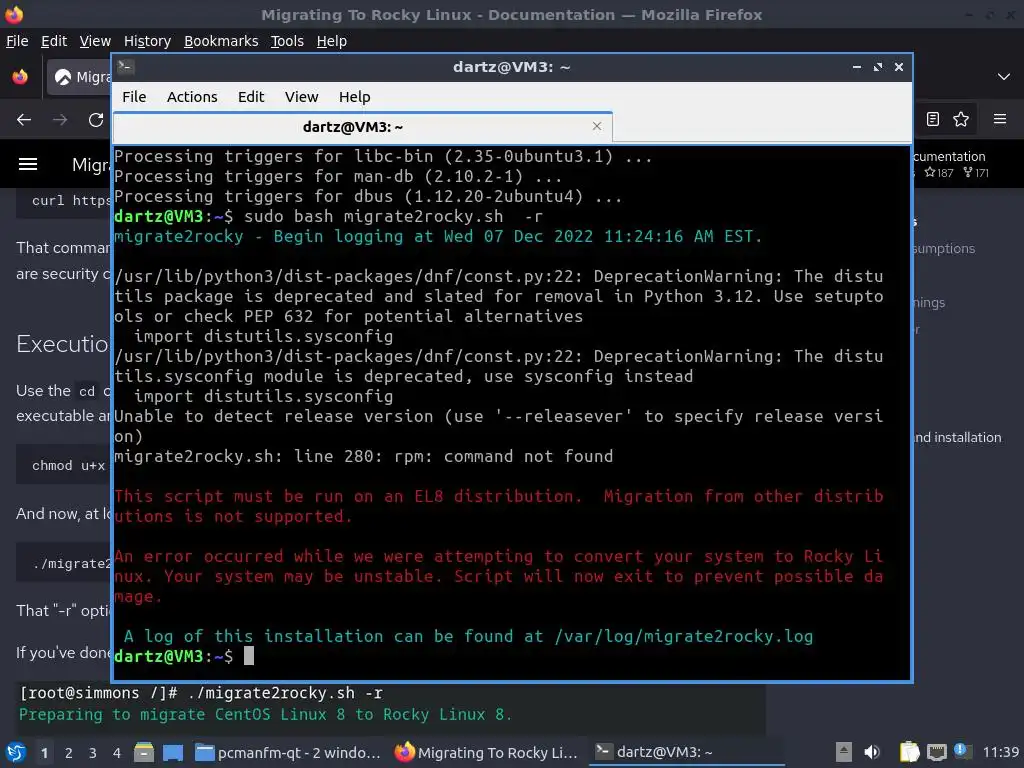Open Firefox History menu
This screenshot has width=1024, height=768.
click(x=147, y=41)
